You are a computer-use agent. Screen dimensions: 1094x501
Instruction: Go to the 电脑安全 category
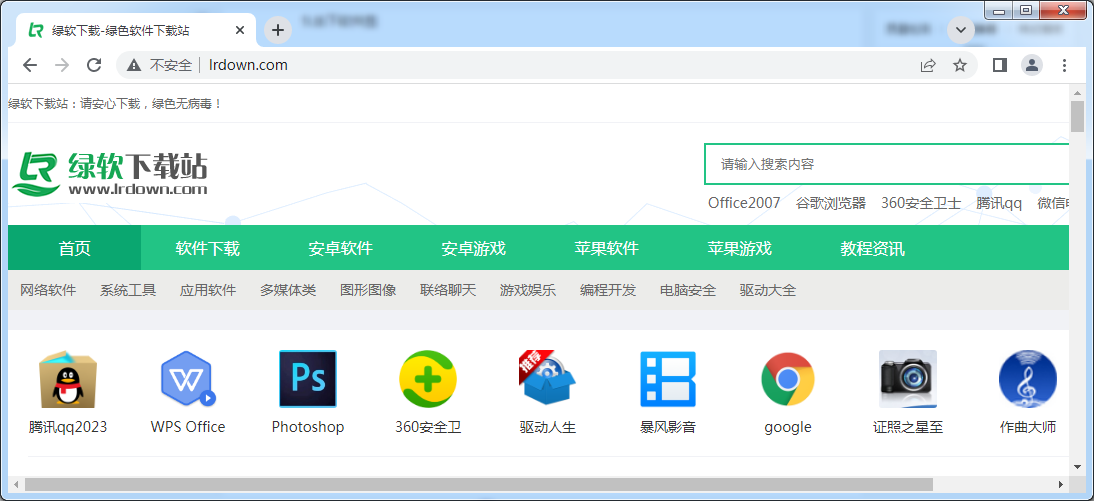coord(688,290)
